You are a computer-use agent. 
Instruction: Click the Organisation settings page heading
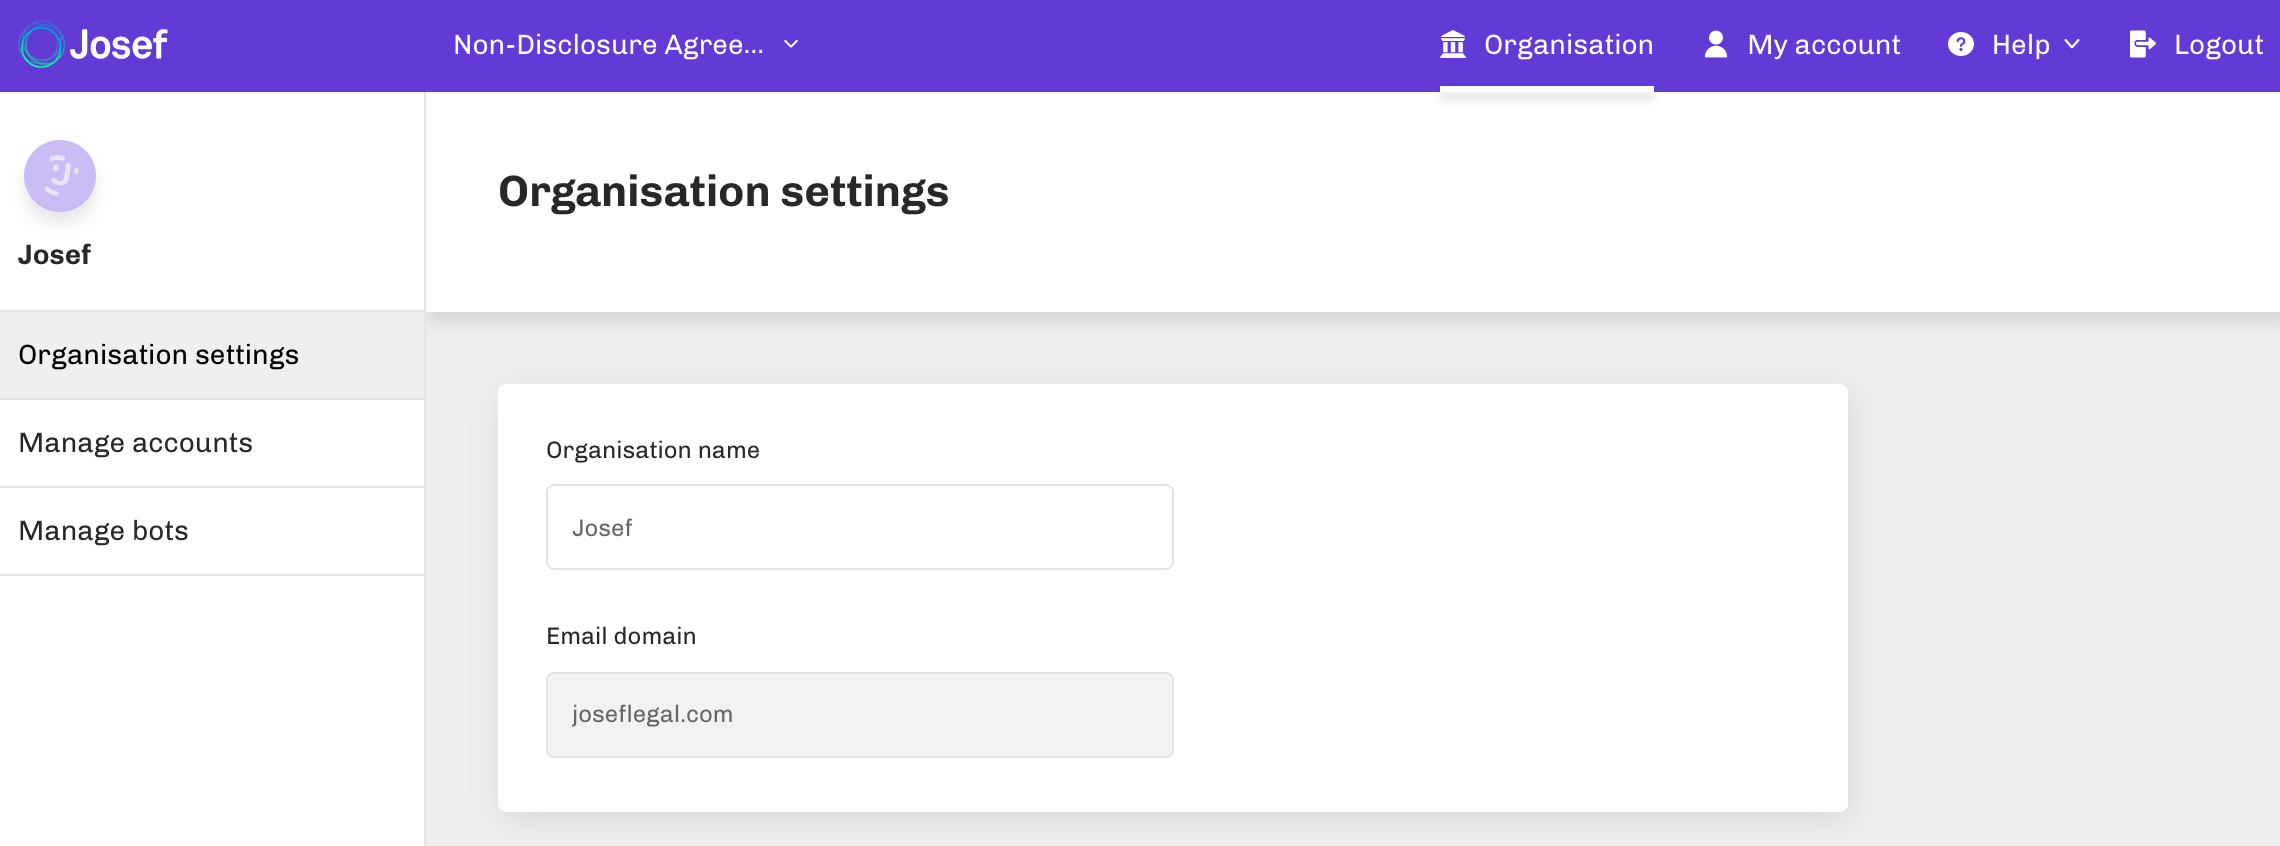[x=723, y=191]
